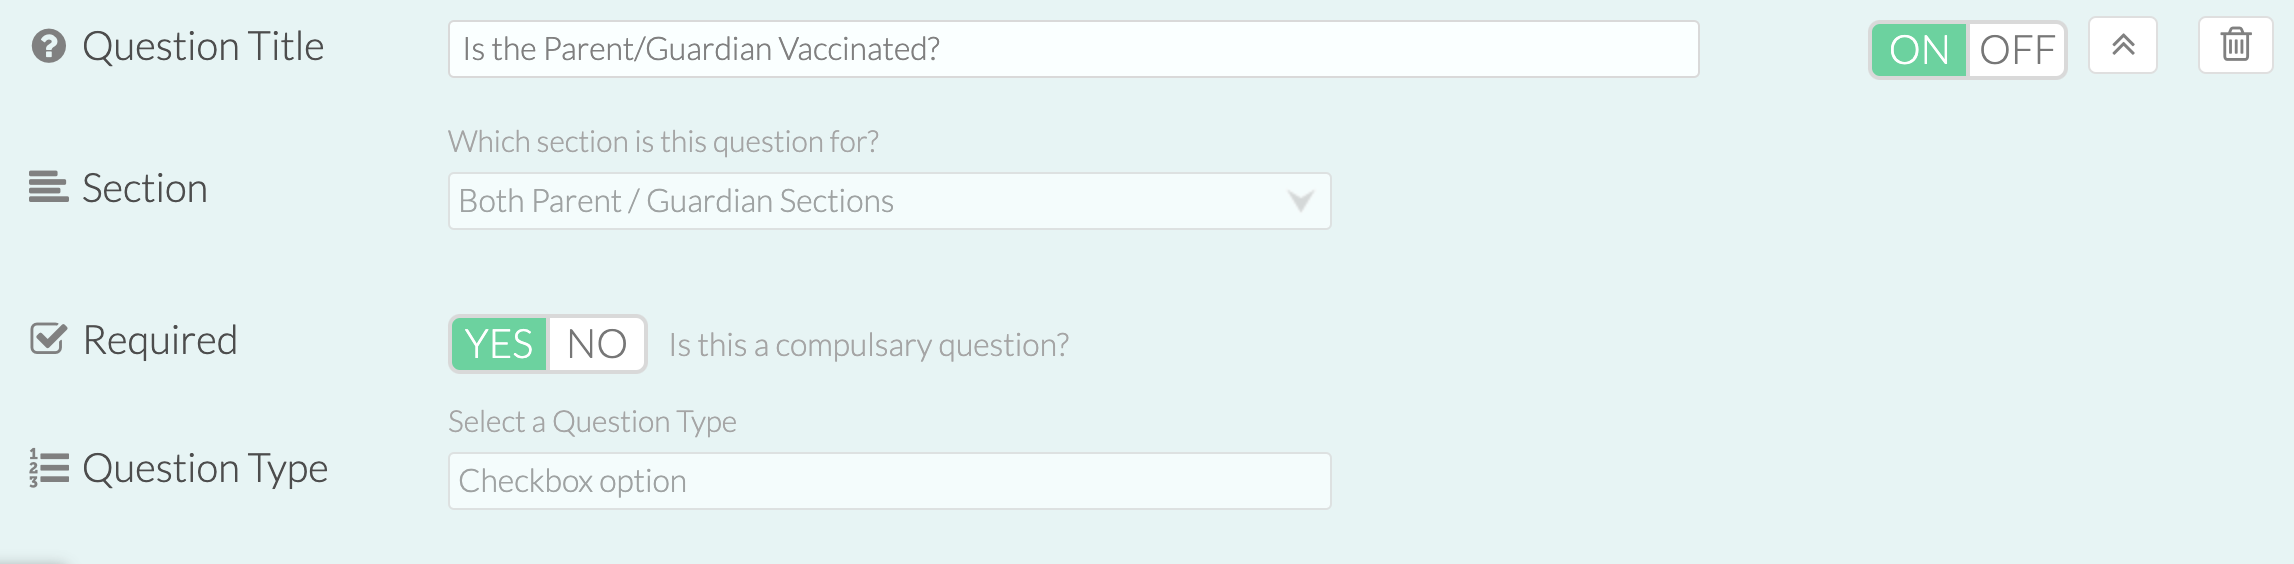Image resolution: width=2294 pixels, height=564 pixels.
Task: Click the Section lines icon
Action: [48, 187]
